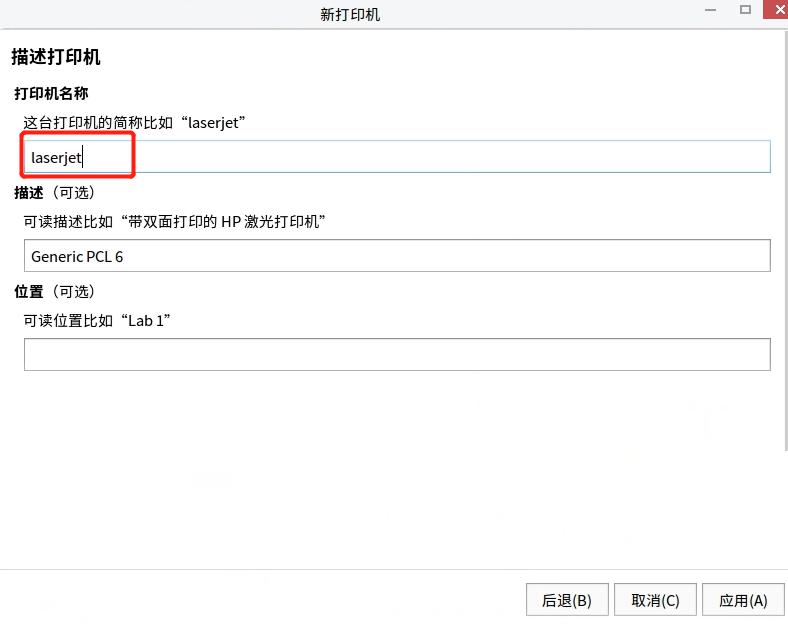This screenshot has height=624, width=788.
Task: Click the vertical scrollbar on the right edge
Action: point(785,241)
